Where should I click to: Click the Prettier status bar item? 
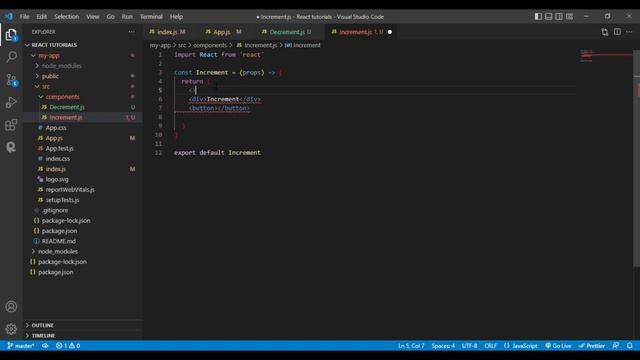(591, 346)
